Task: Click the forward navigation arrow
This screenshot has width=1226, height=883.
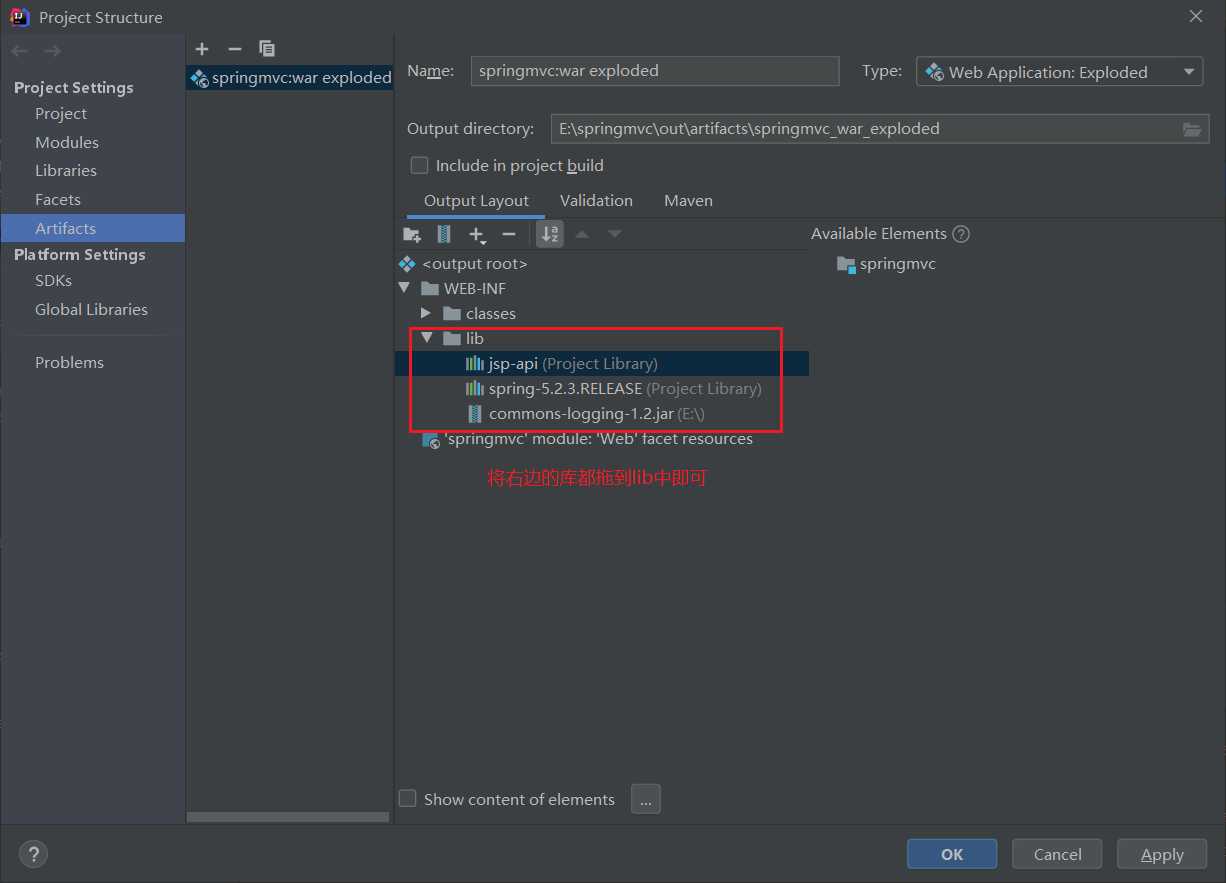Action: [52, 50]
